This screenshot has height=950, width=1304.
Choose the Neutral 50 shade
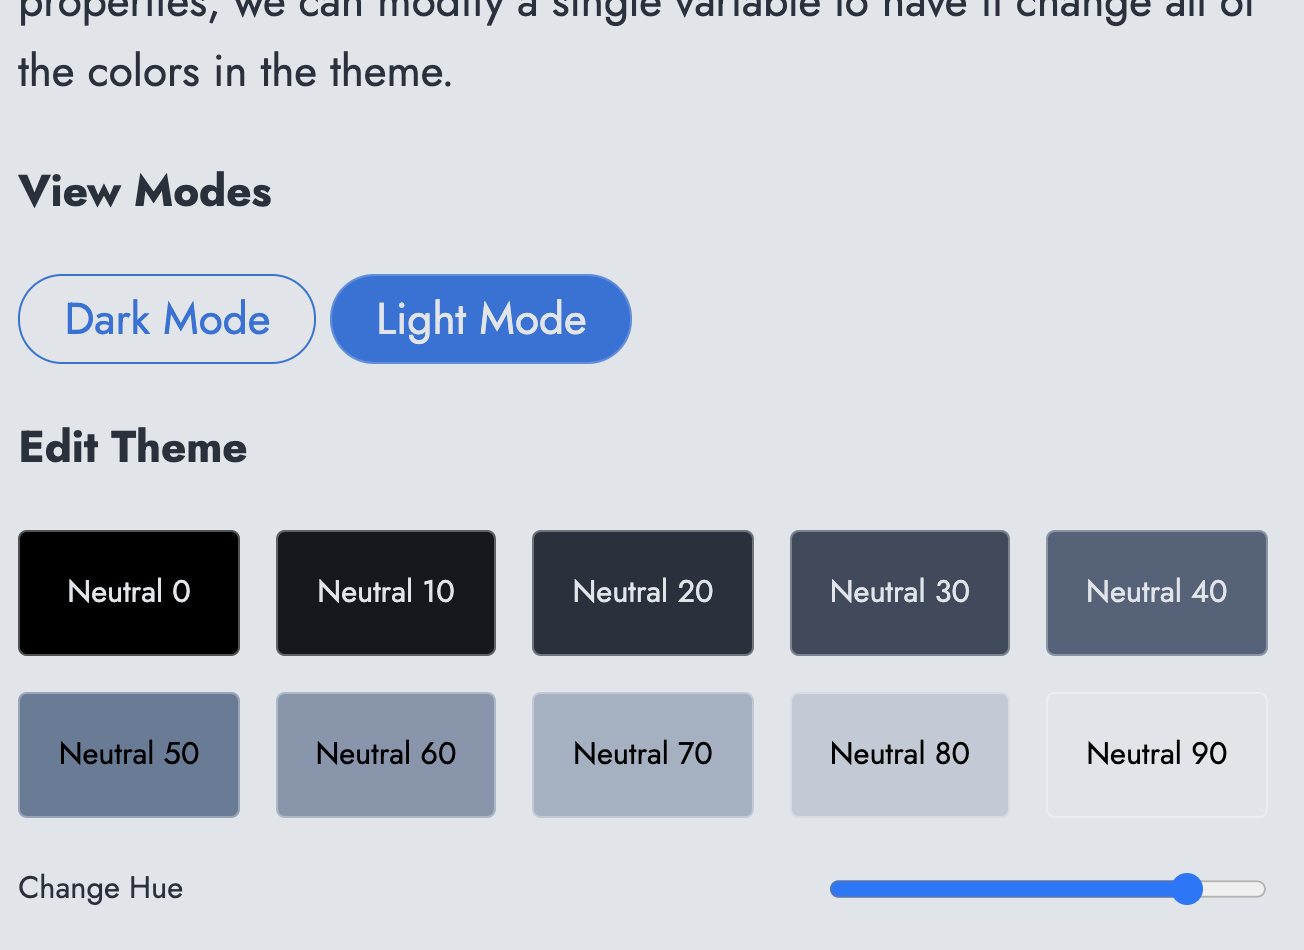(128, 754)
